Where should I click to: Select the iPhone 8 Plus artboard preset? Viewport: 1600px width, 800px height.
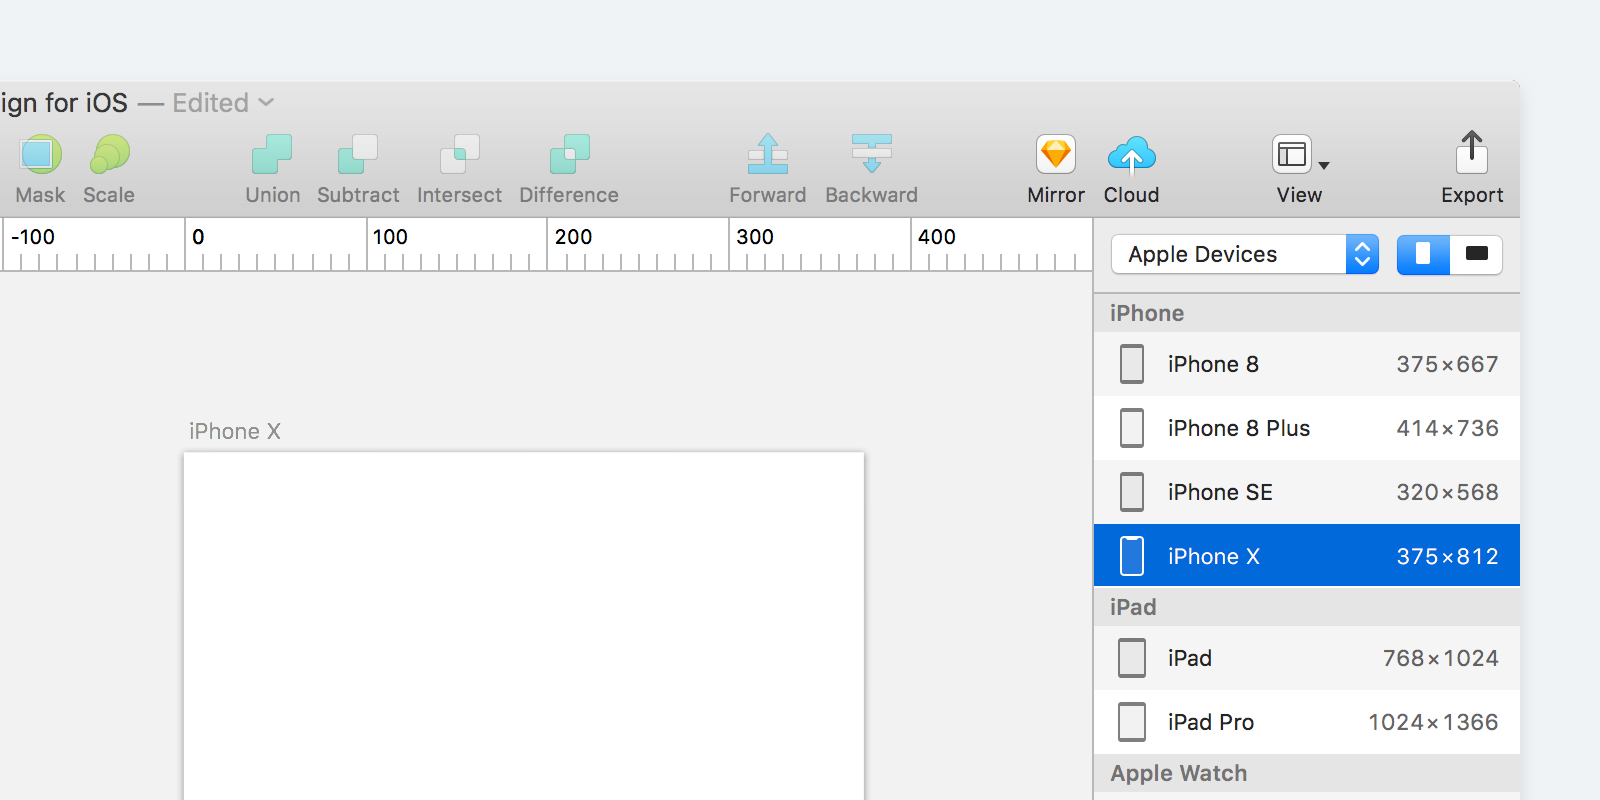tap(1307, 428)
